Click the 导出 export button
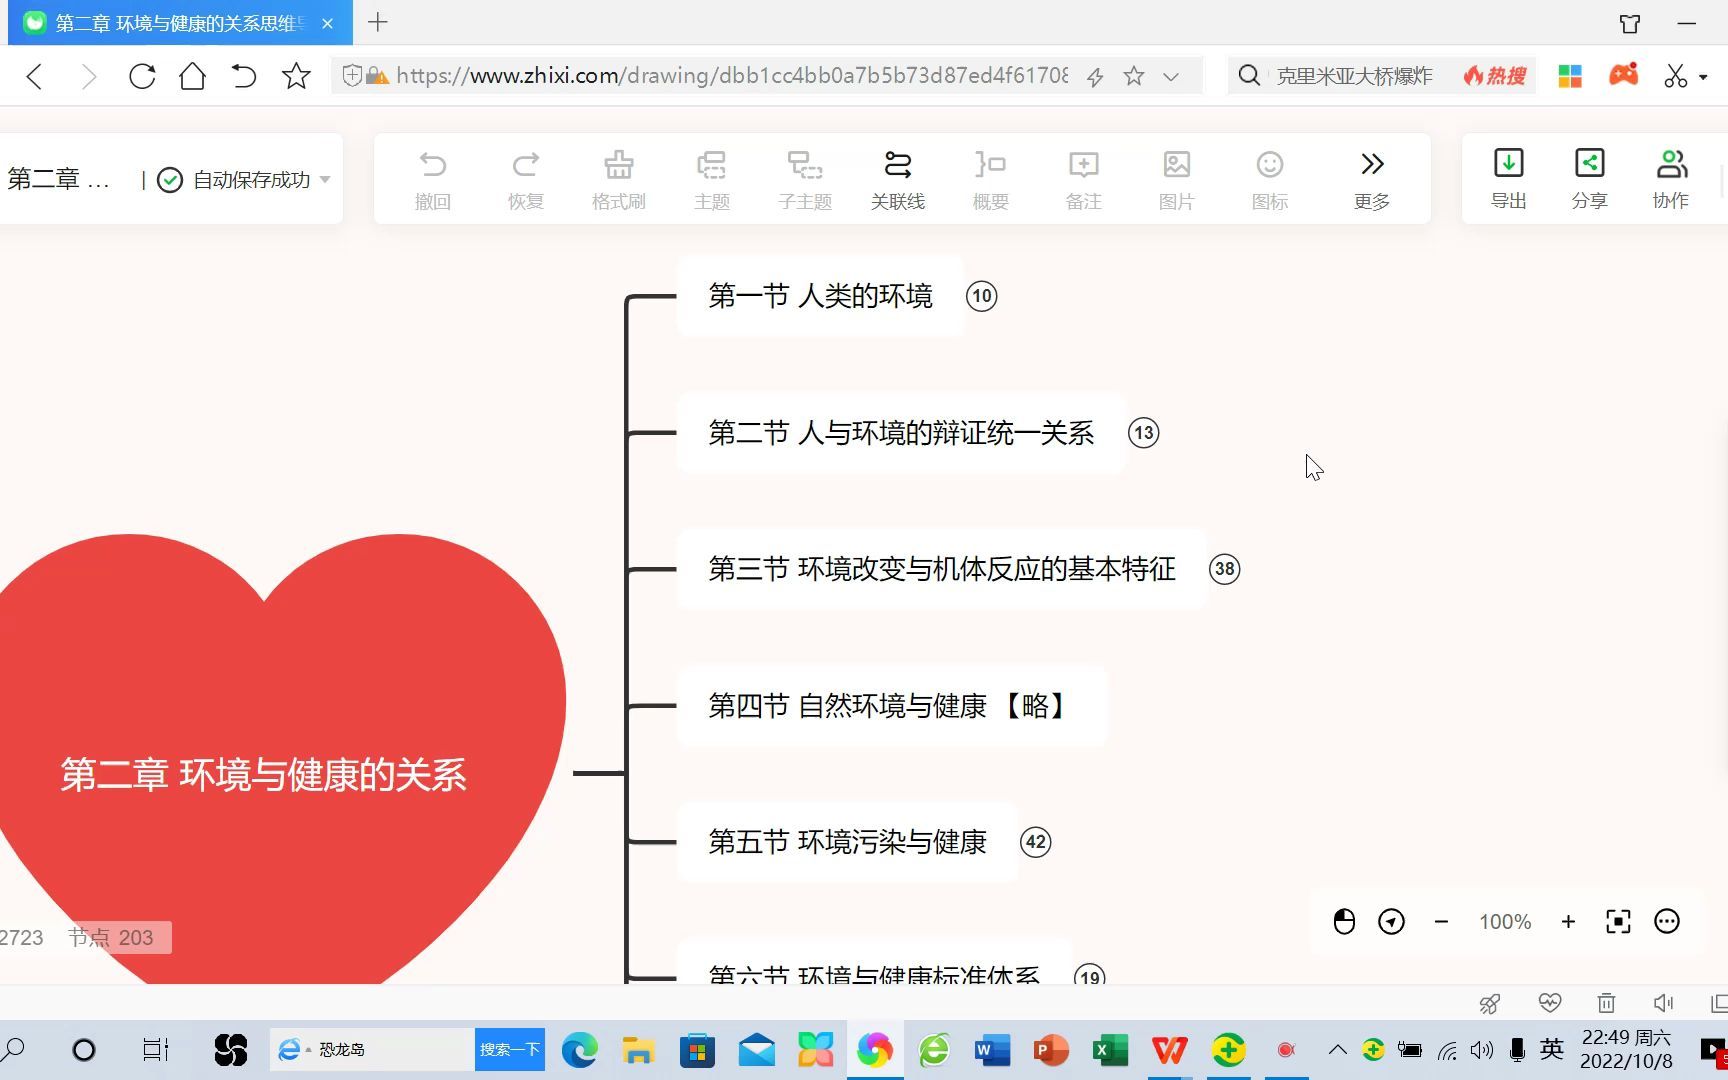The image size is (1728, 1080). coord(1508,179)
